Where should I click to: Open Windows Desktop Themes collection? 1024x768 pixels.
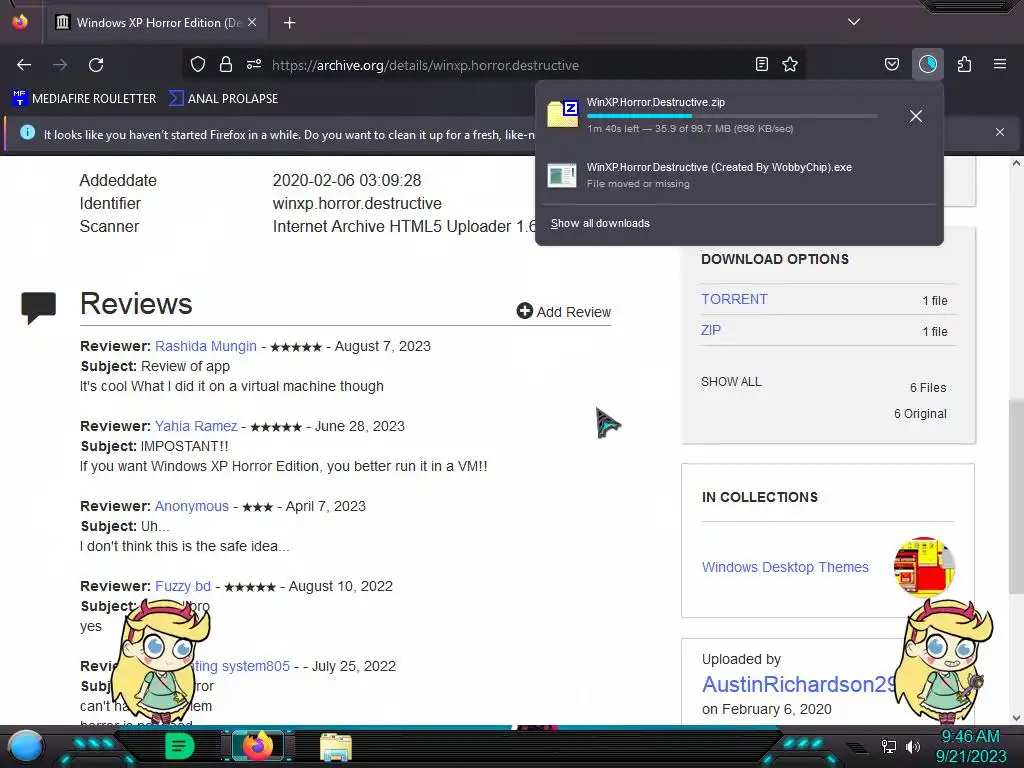tap(785, 567)
